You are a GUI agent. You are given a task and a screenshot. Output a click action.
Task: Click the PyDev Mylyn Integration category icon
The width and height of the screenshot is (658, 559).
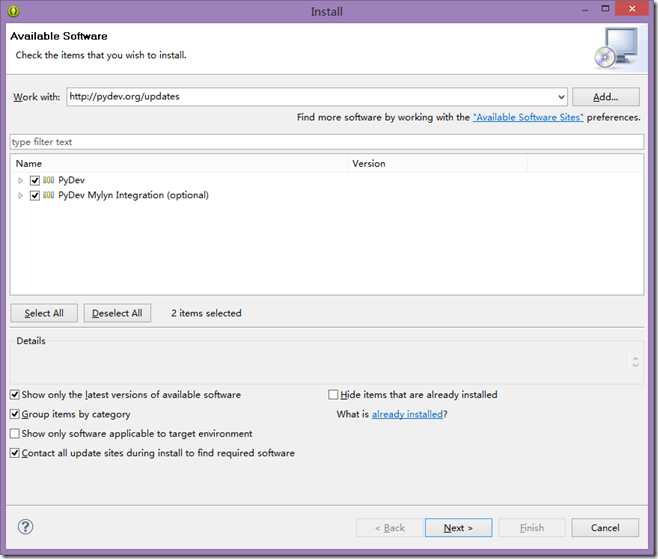[49, 195]
